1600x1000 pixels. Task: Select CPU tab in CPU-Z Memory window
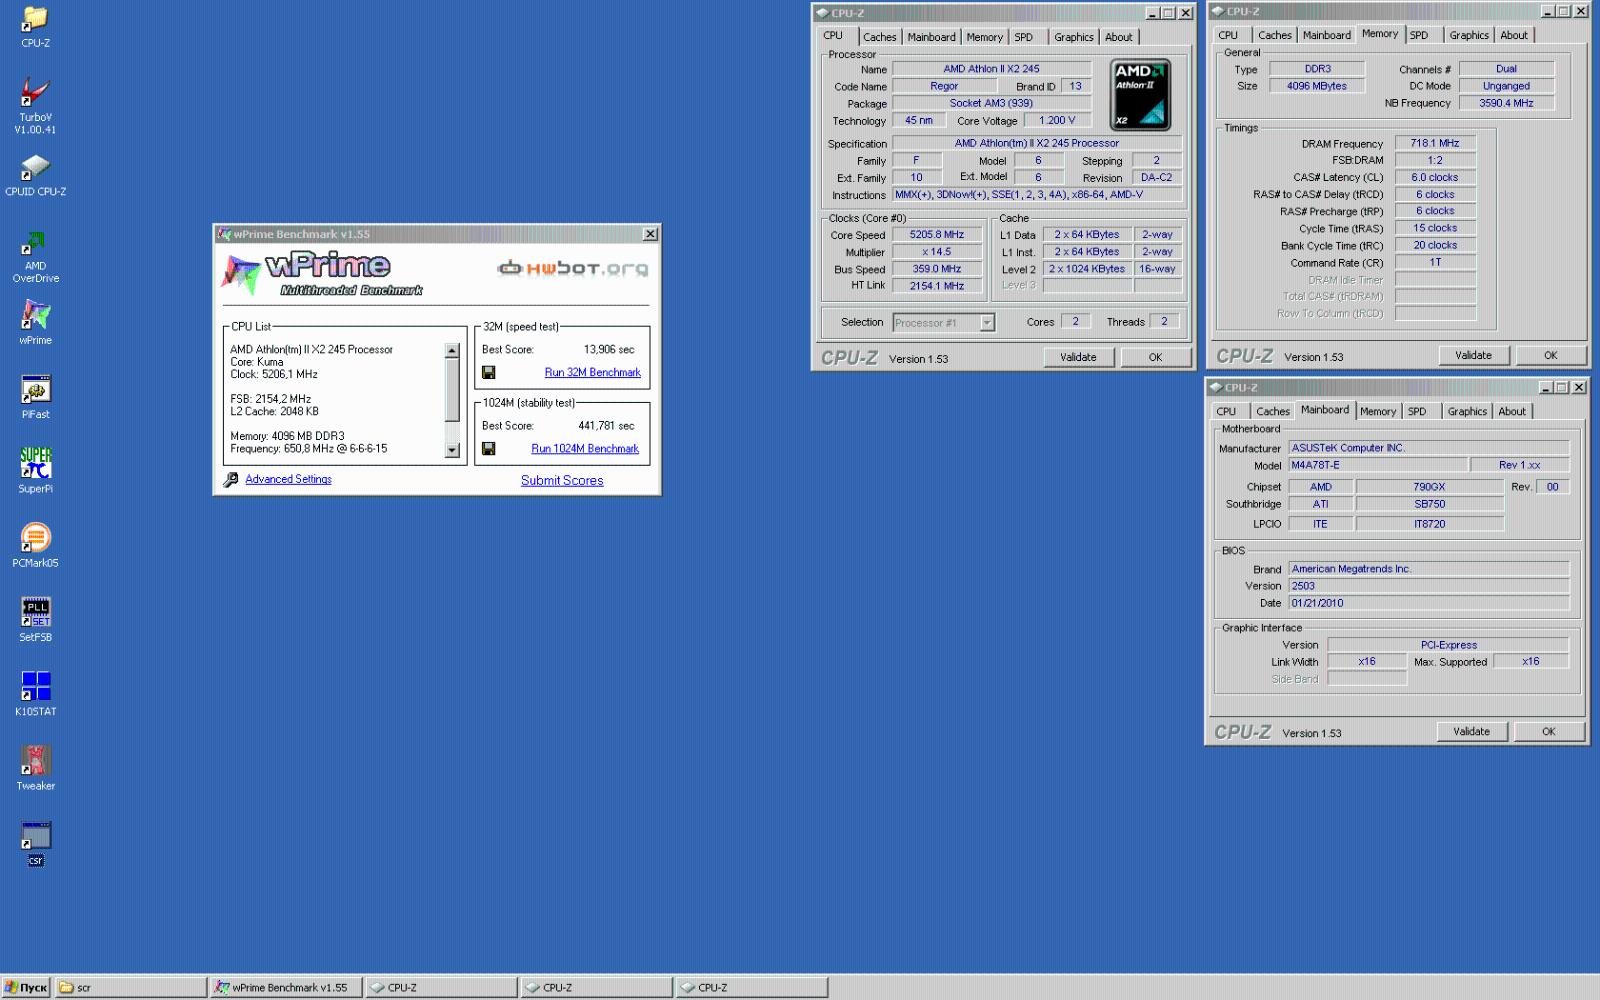click(x=1228, y=35)
